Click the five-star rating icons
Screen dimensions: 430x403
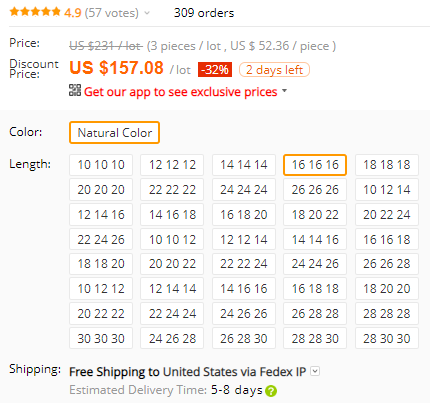[35, 12]
